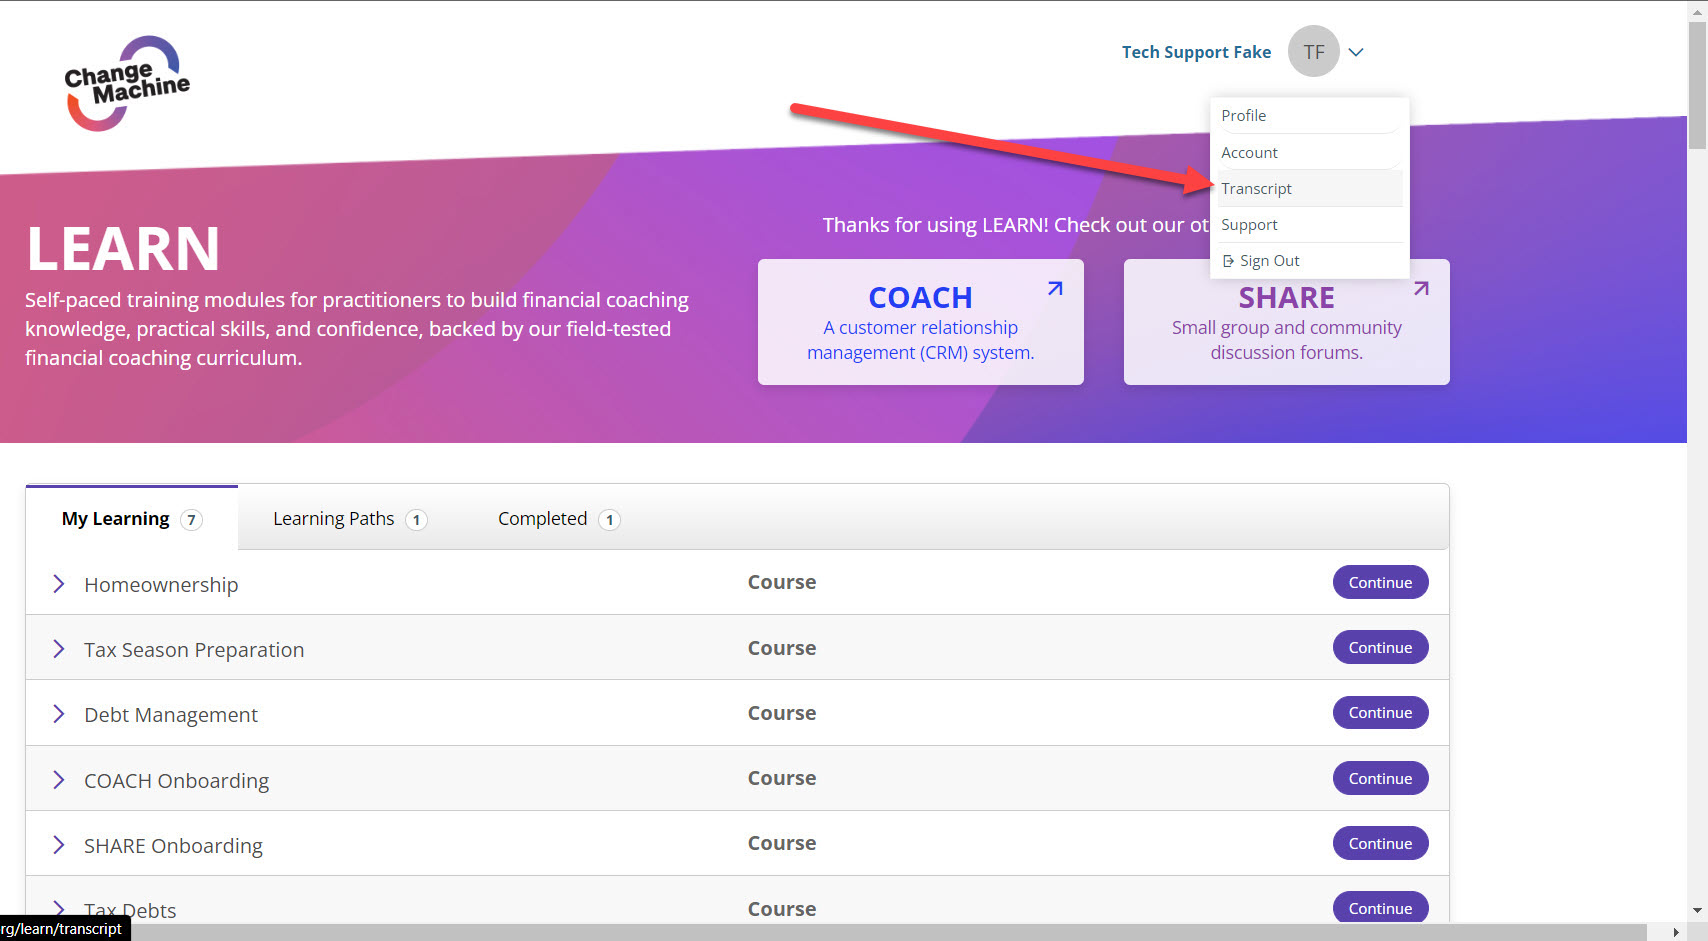
Task: Click Sign Out in the menu
Action: coord(1309,261)
